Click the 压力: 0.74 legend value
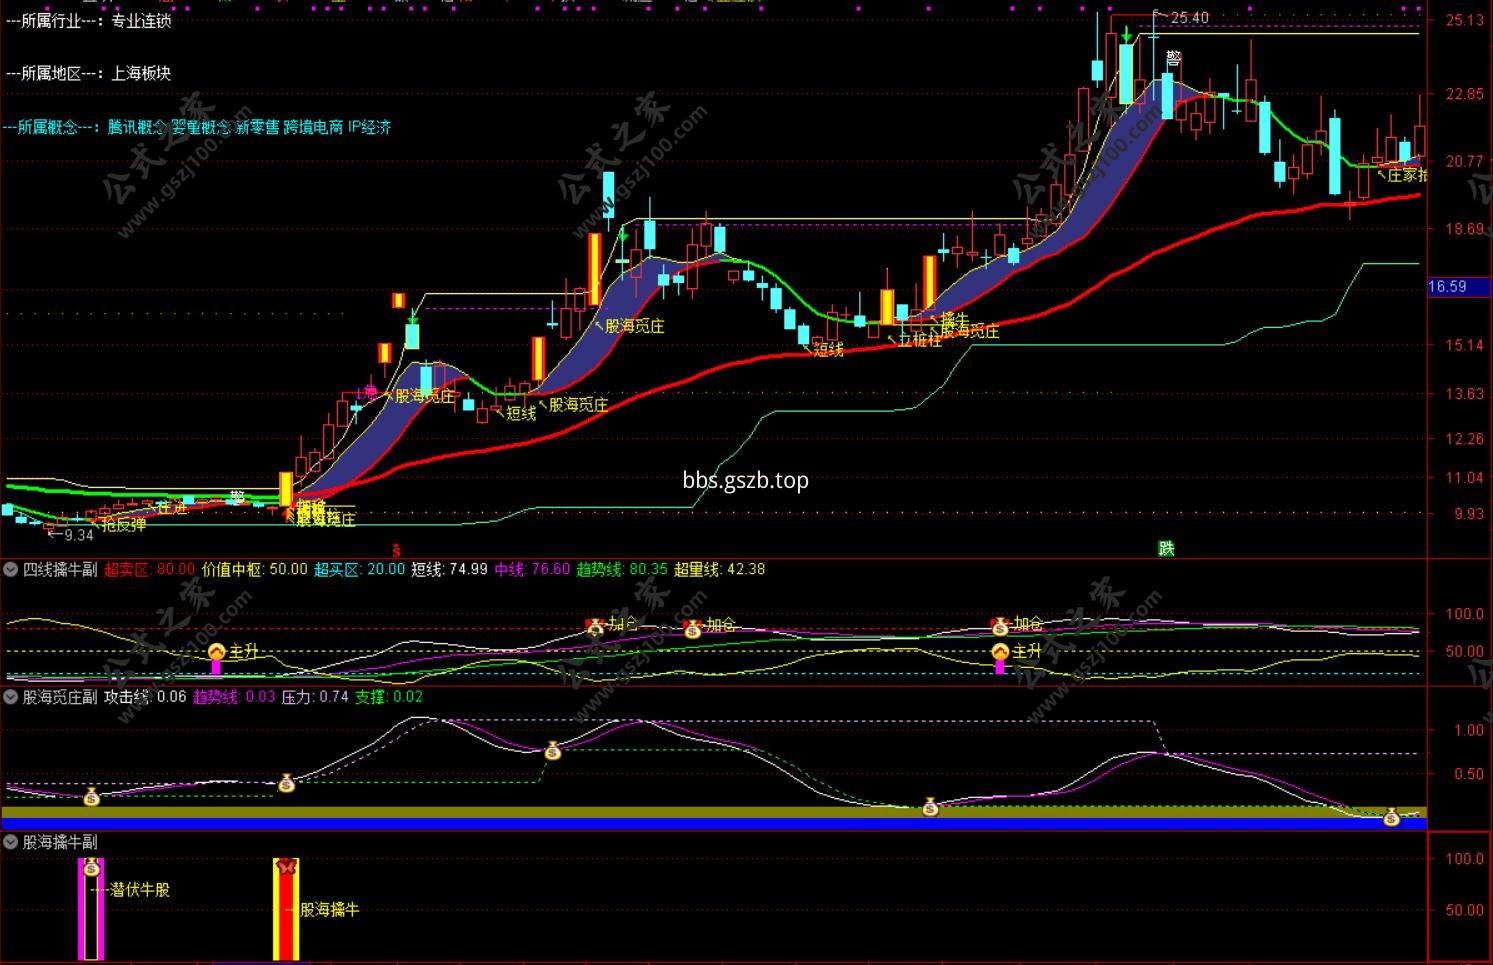This screenshot has height=965, width=1493. coord(315,697)
